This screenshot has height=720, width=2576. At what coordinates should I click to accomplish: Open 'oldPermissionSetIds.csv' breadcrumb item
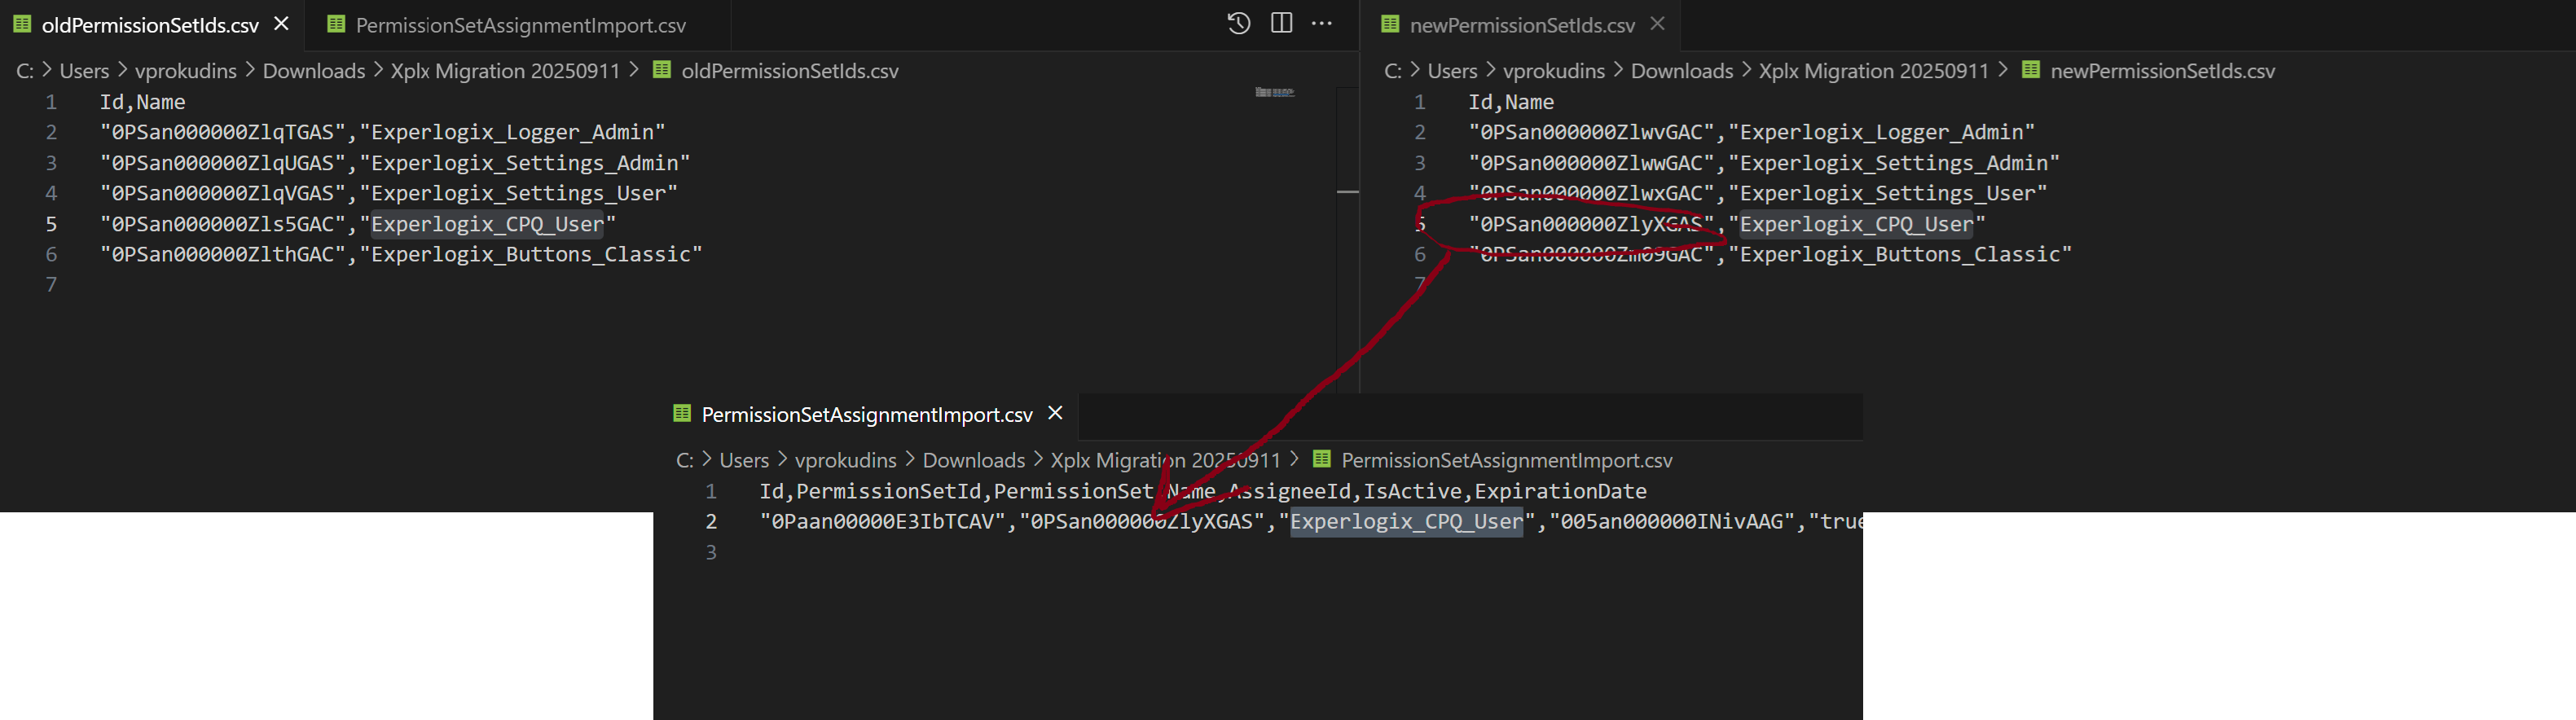pos(790,71)
